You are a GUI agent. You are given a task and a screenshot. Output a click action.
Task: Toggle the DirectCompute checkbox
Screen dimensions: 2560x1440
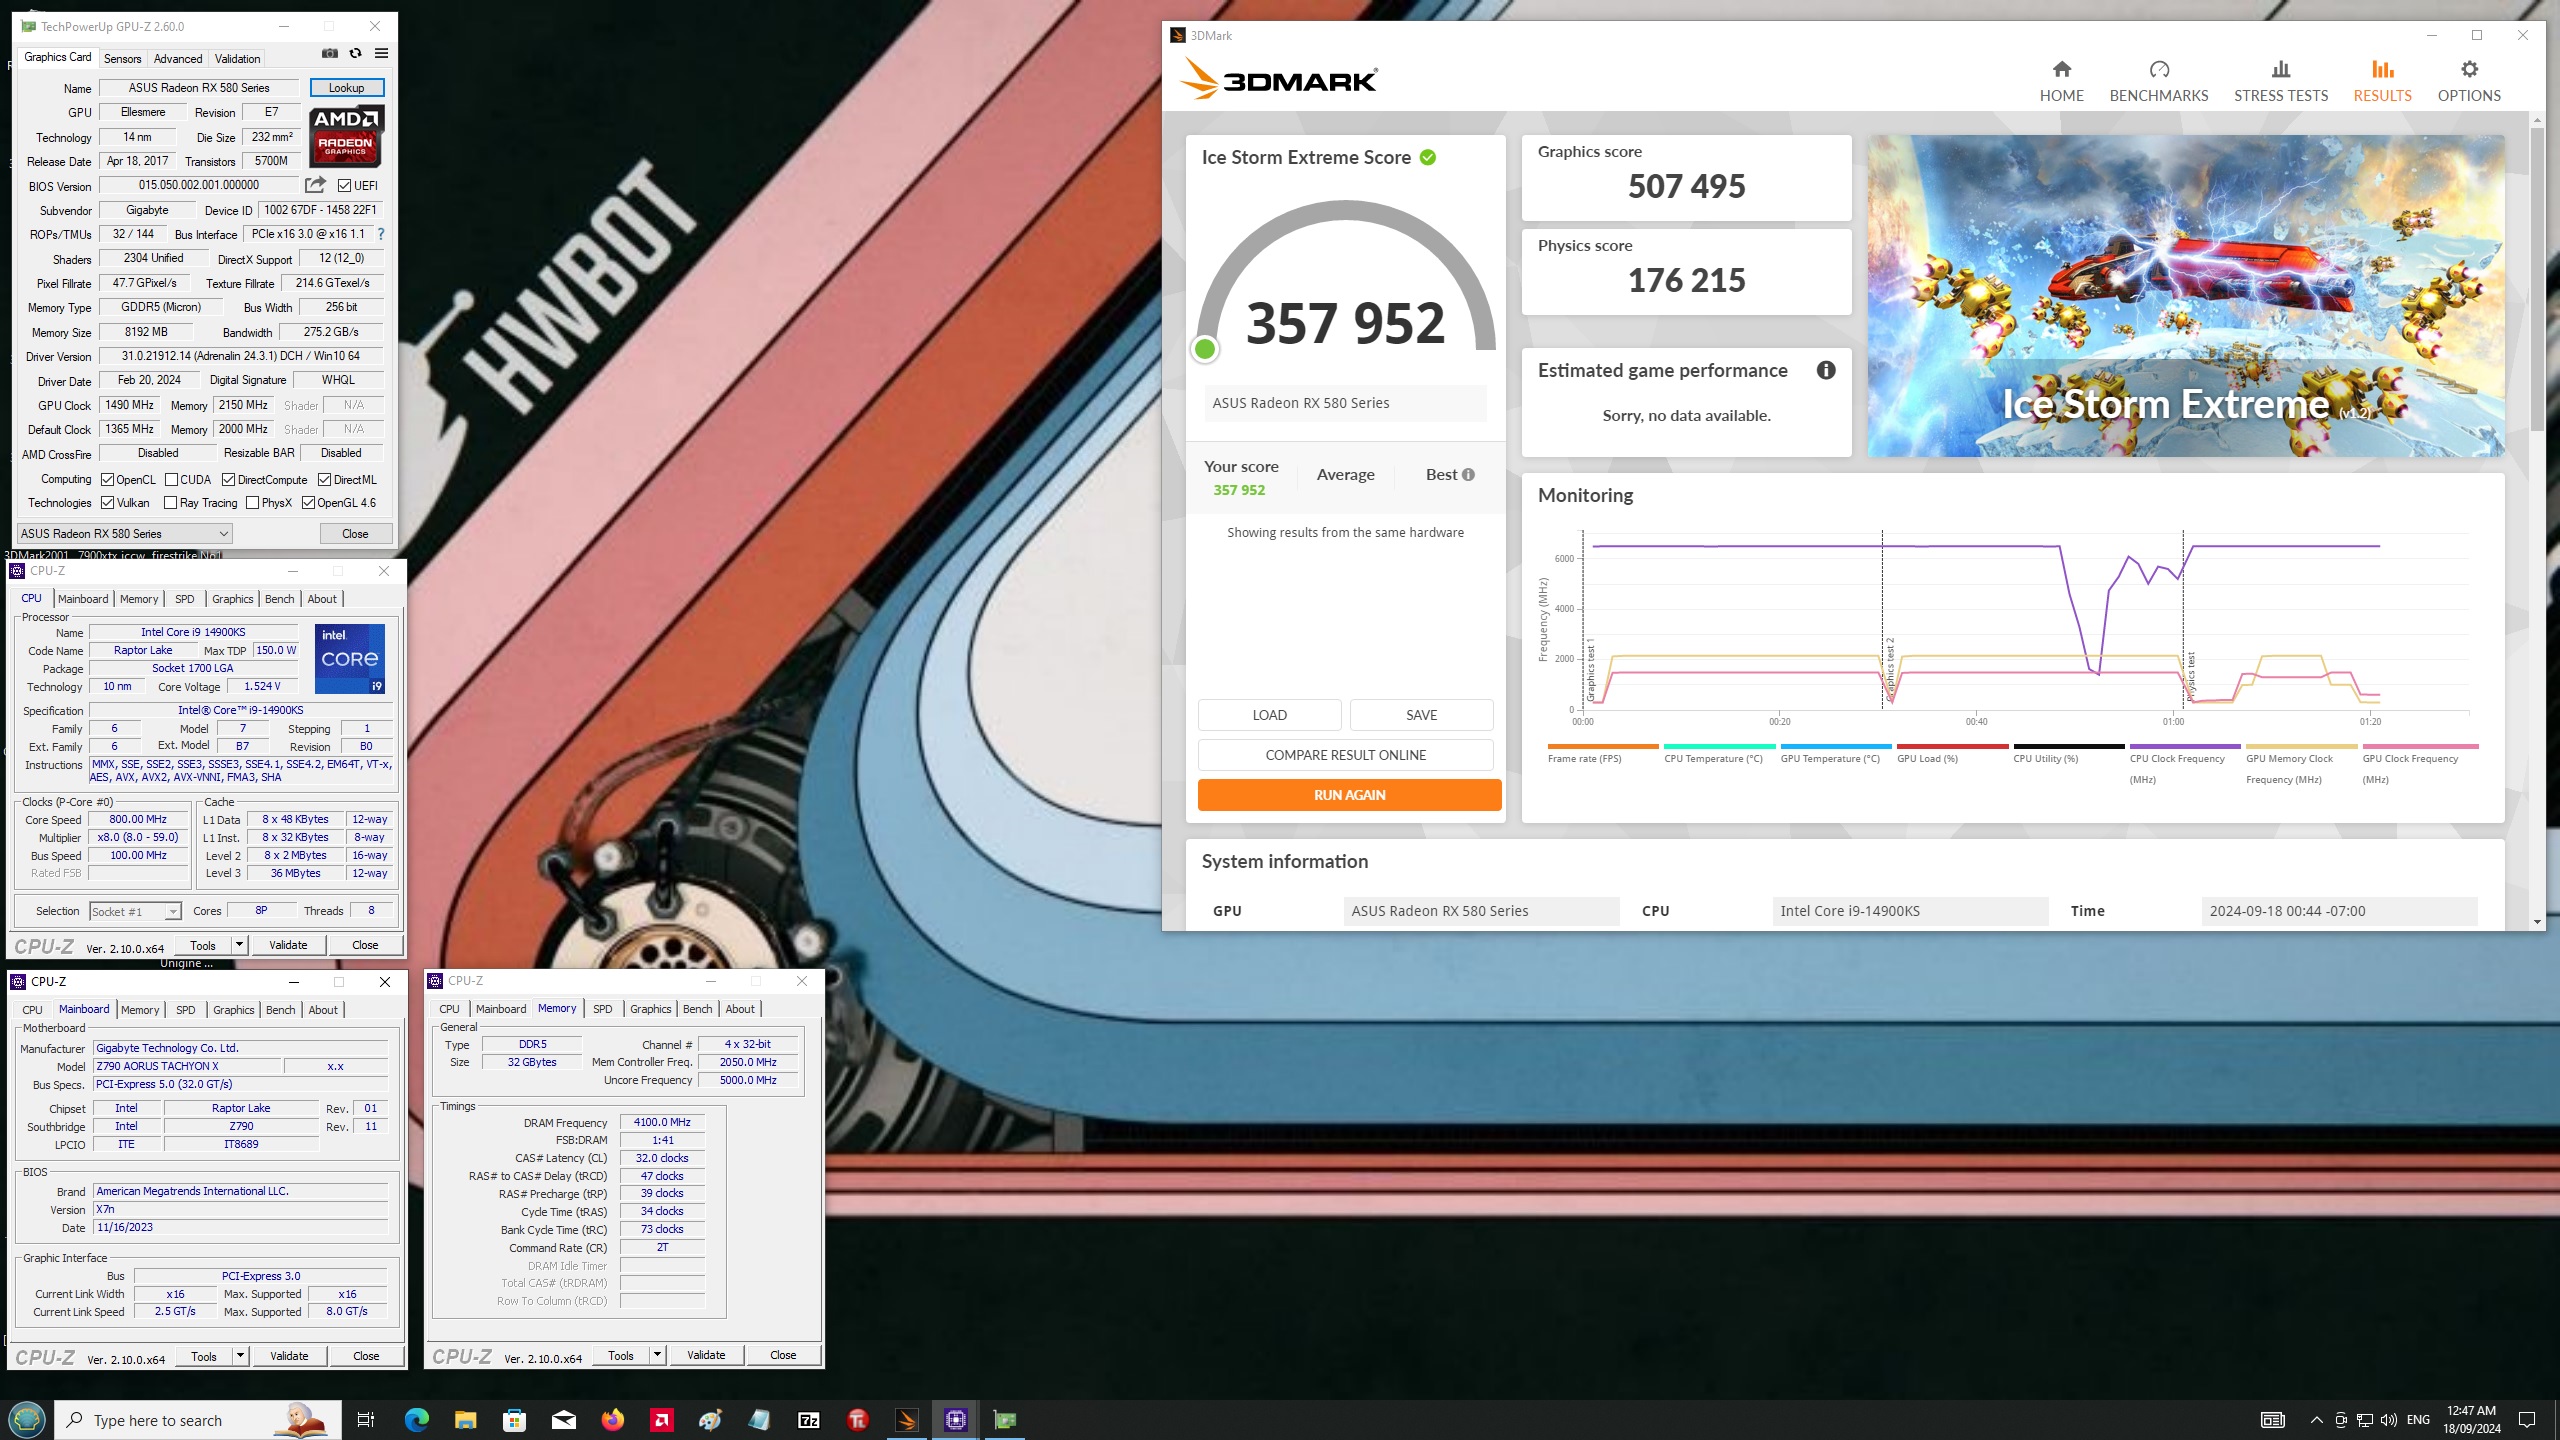click(228, 479)
